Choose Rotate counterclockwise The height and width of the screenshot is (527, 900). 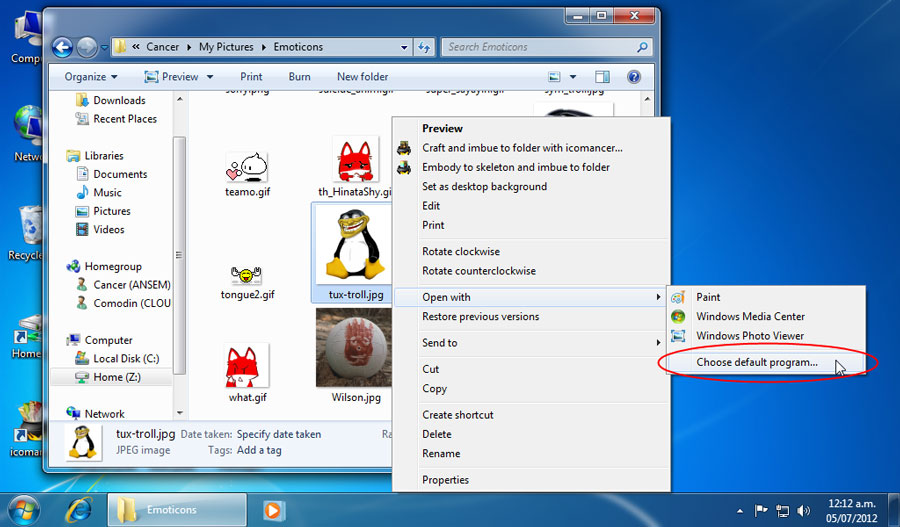[479, 271]
